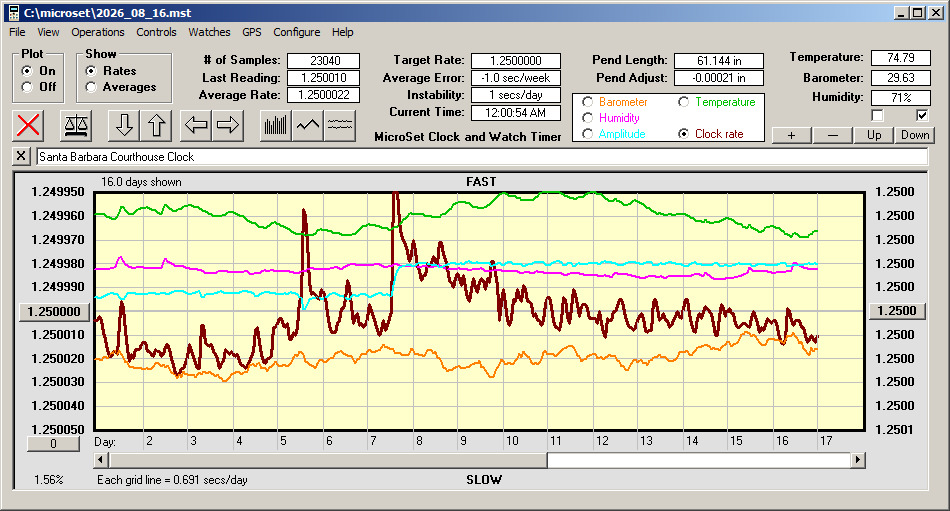
Task: Click the # of Samples value field
Action: click(x=324, y=61)
